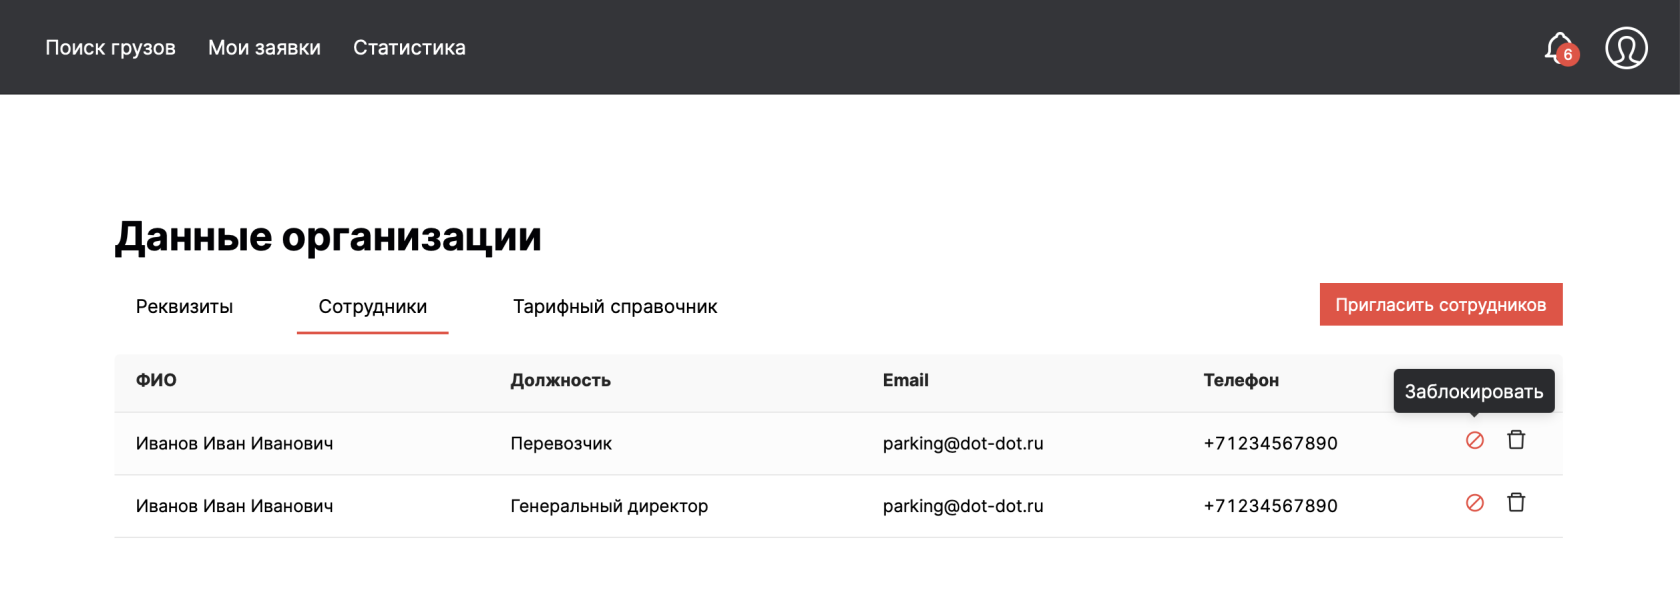Delete the Перевозчик employee using trash icon
This screenshot has width=1680, height=590.
click(1516, 440)
